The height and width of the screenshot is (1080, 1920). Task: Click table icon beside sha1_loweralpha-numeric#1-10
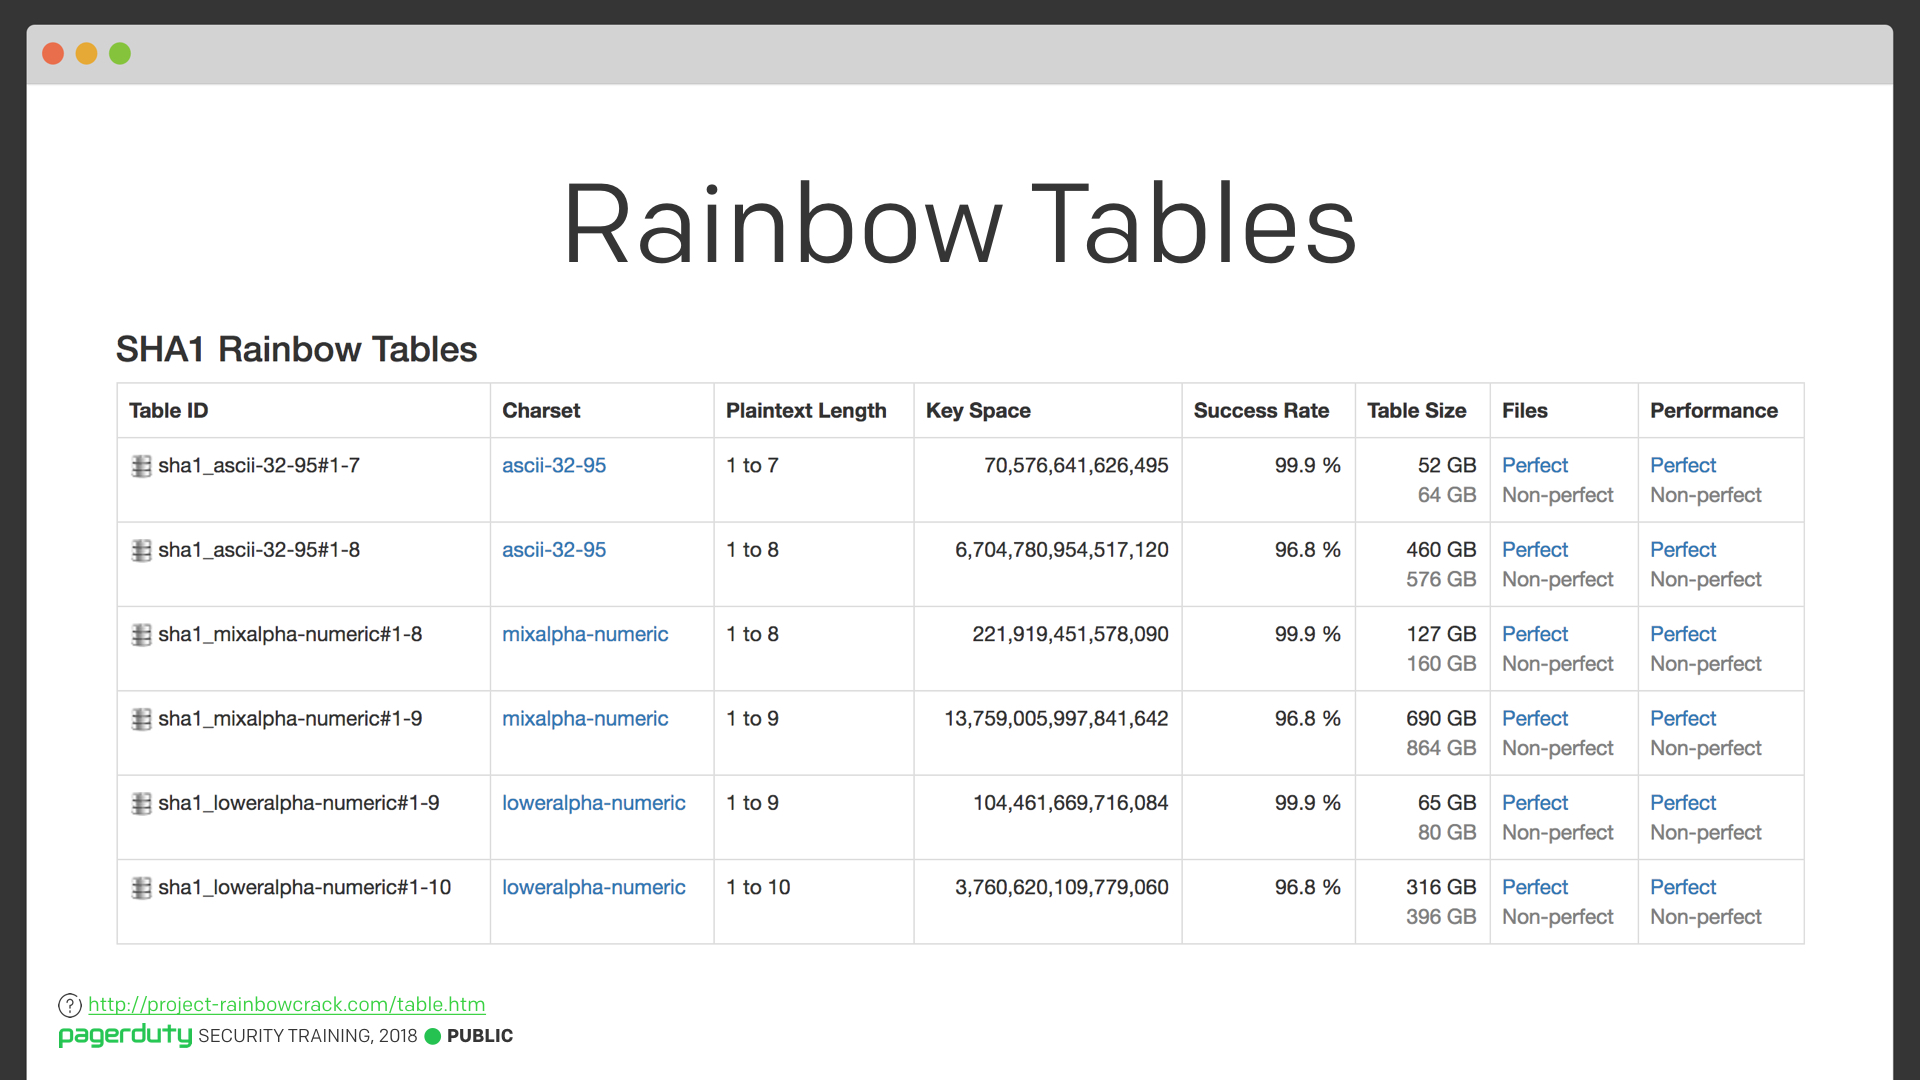point(141,888)
